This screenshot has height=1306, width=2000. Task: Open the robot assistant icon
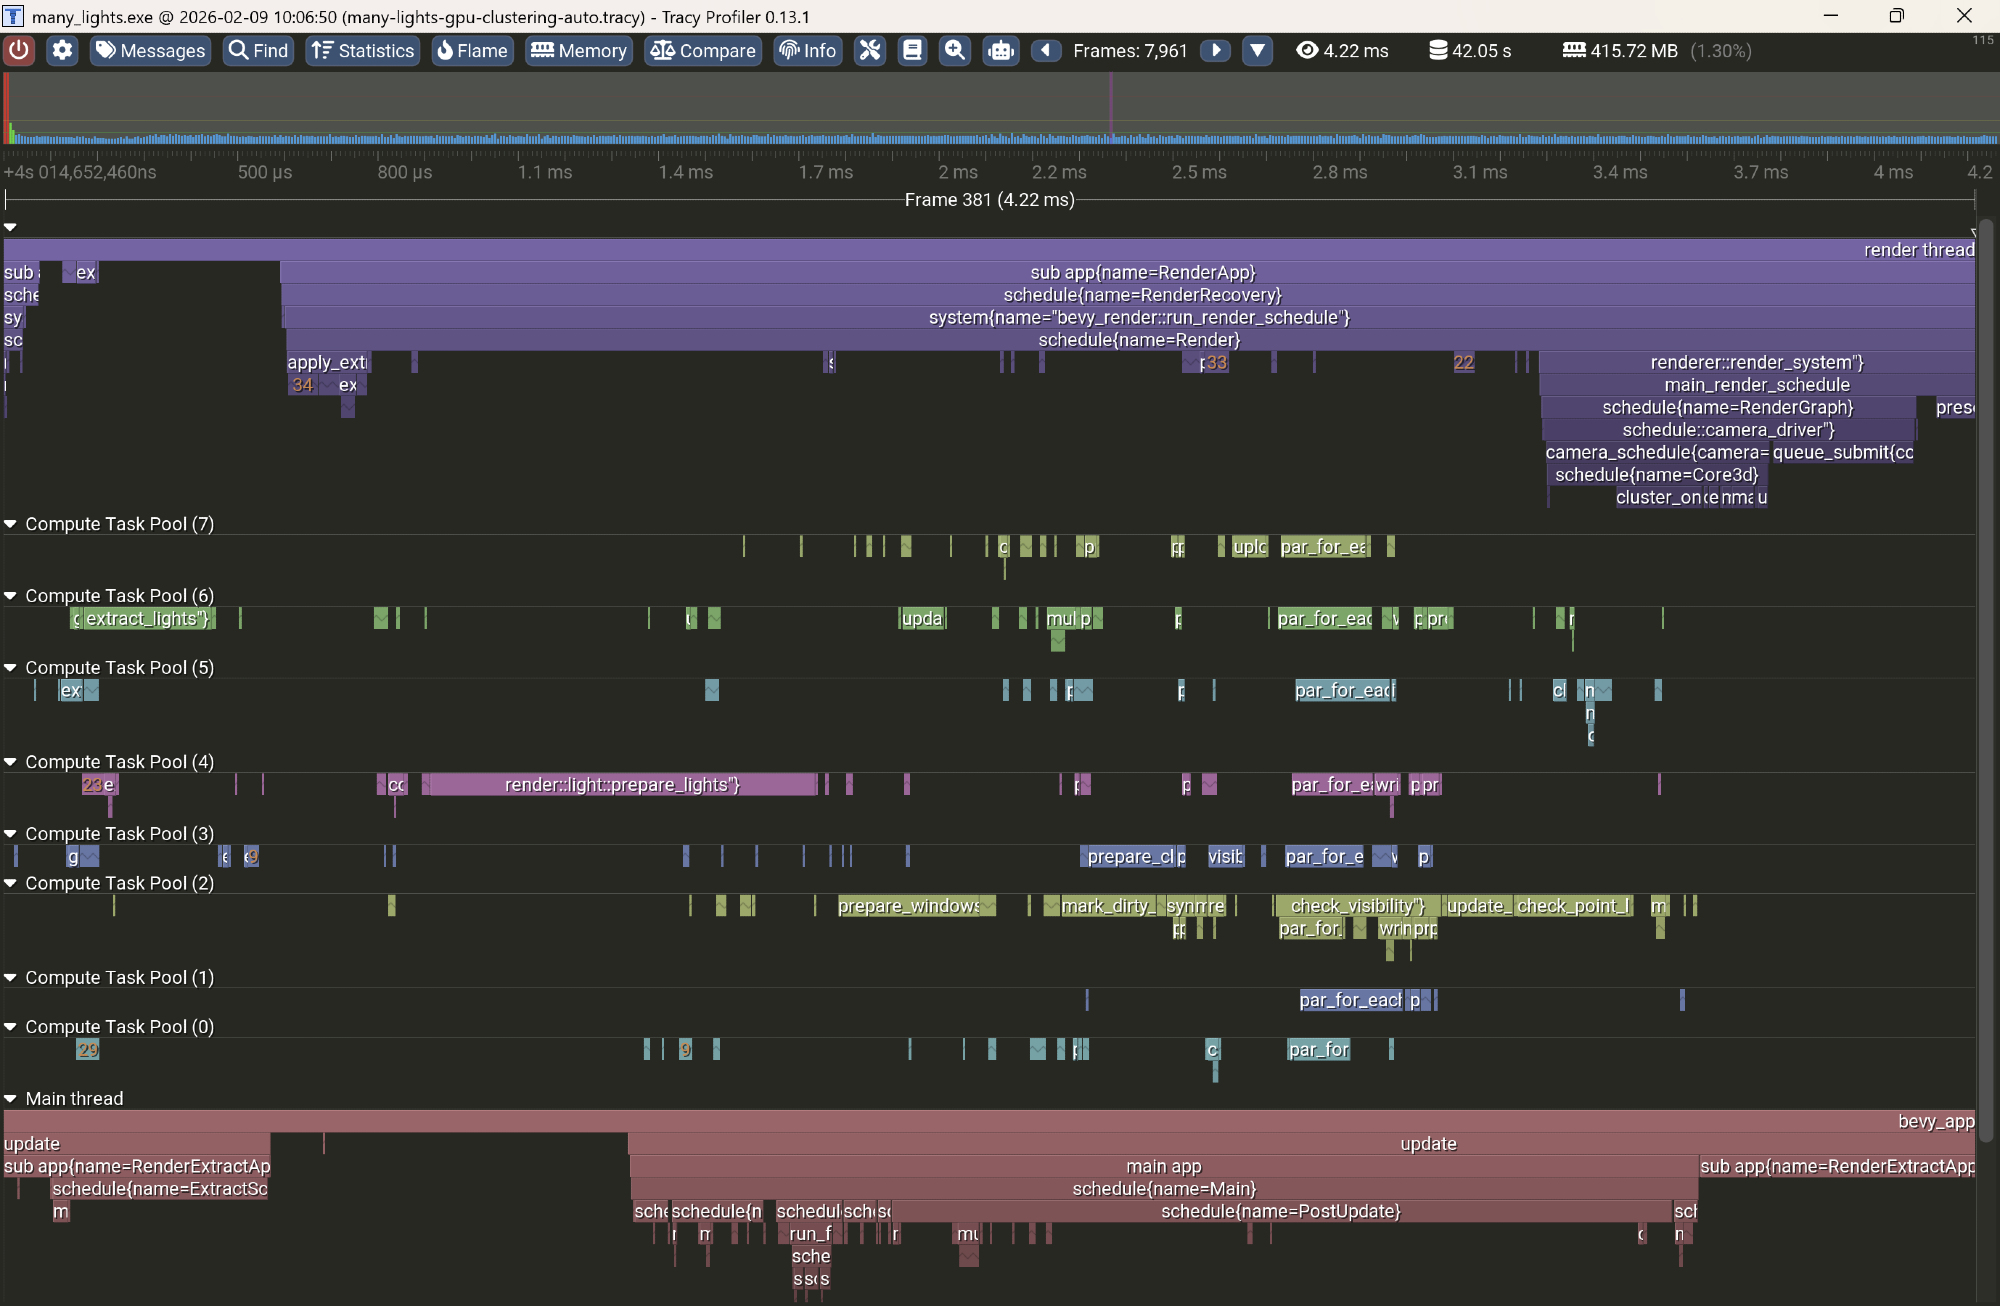(1000, 50)
